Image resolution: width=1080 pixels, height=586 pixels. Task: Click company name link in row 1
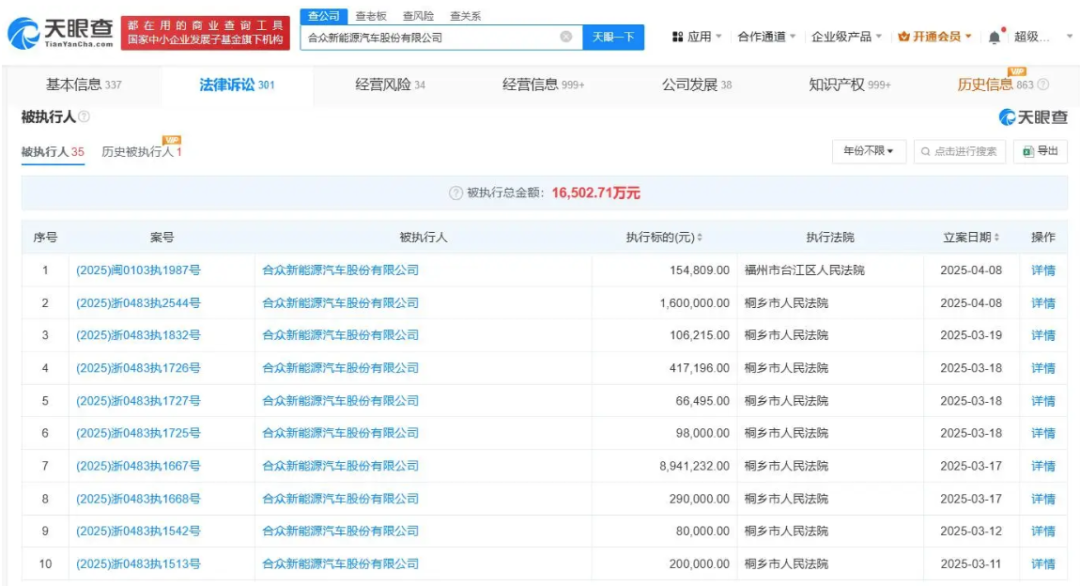click(x=340, y=270)
